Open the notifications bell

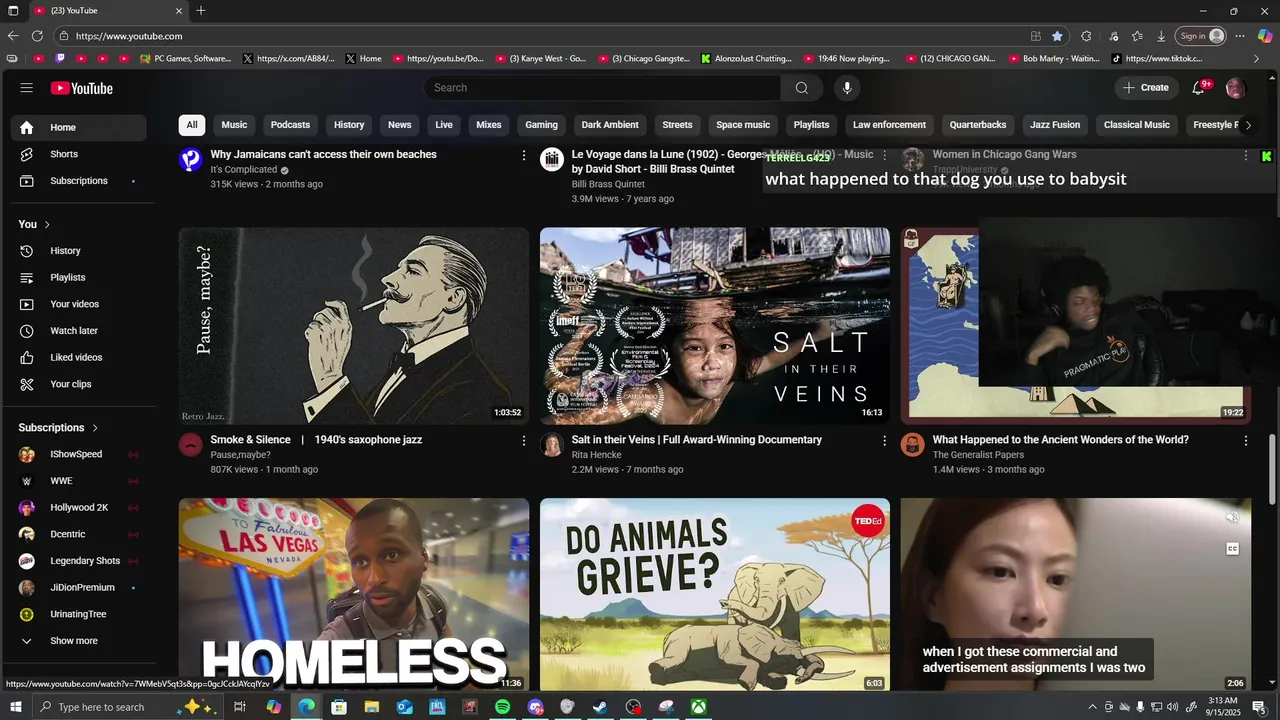click(1198, 88)
